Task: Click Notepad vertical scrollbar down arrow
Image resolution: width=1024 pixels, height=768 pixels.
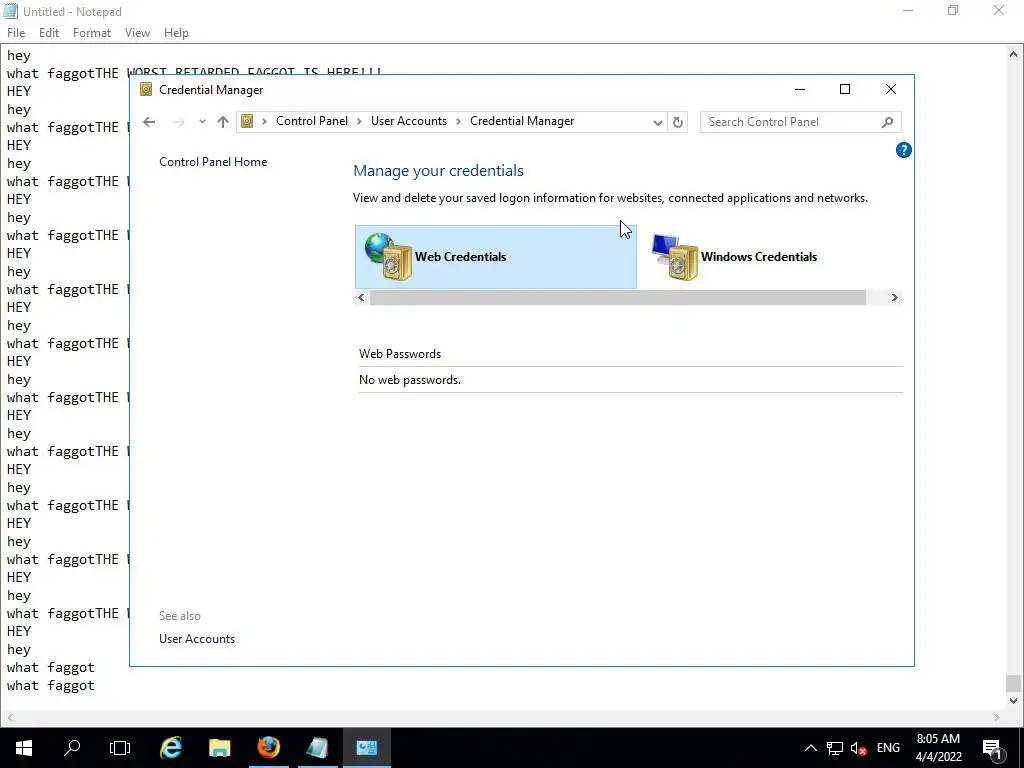Action: (1014, 701)
